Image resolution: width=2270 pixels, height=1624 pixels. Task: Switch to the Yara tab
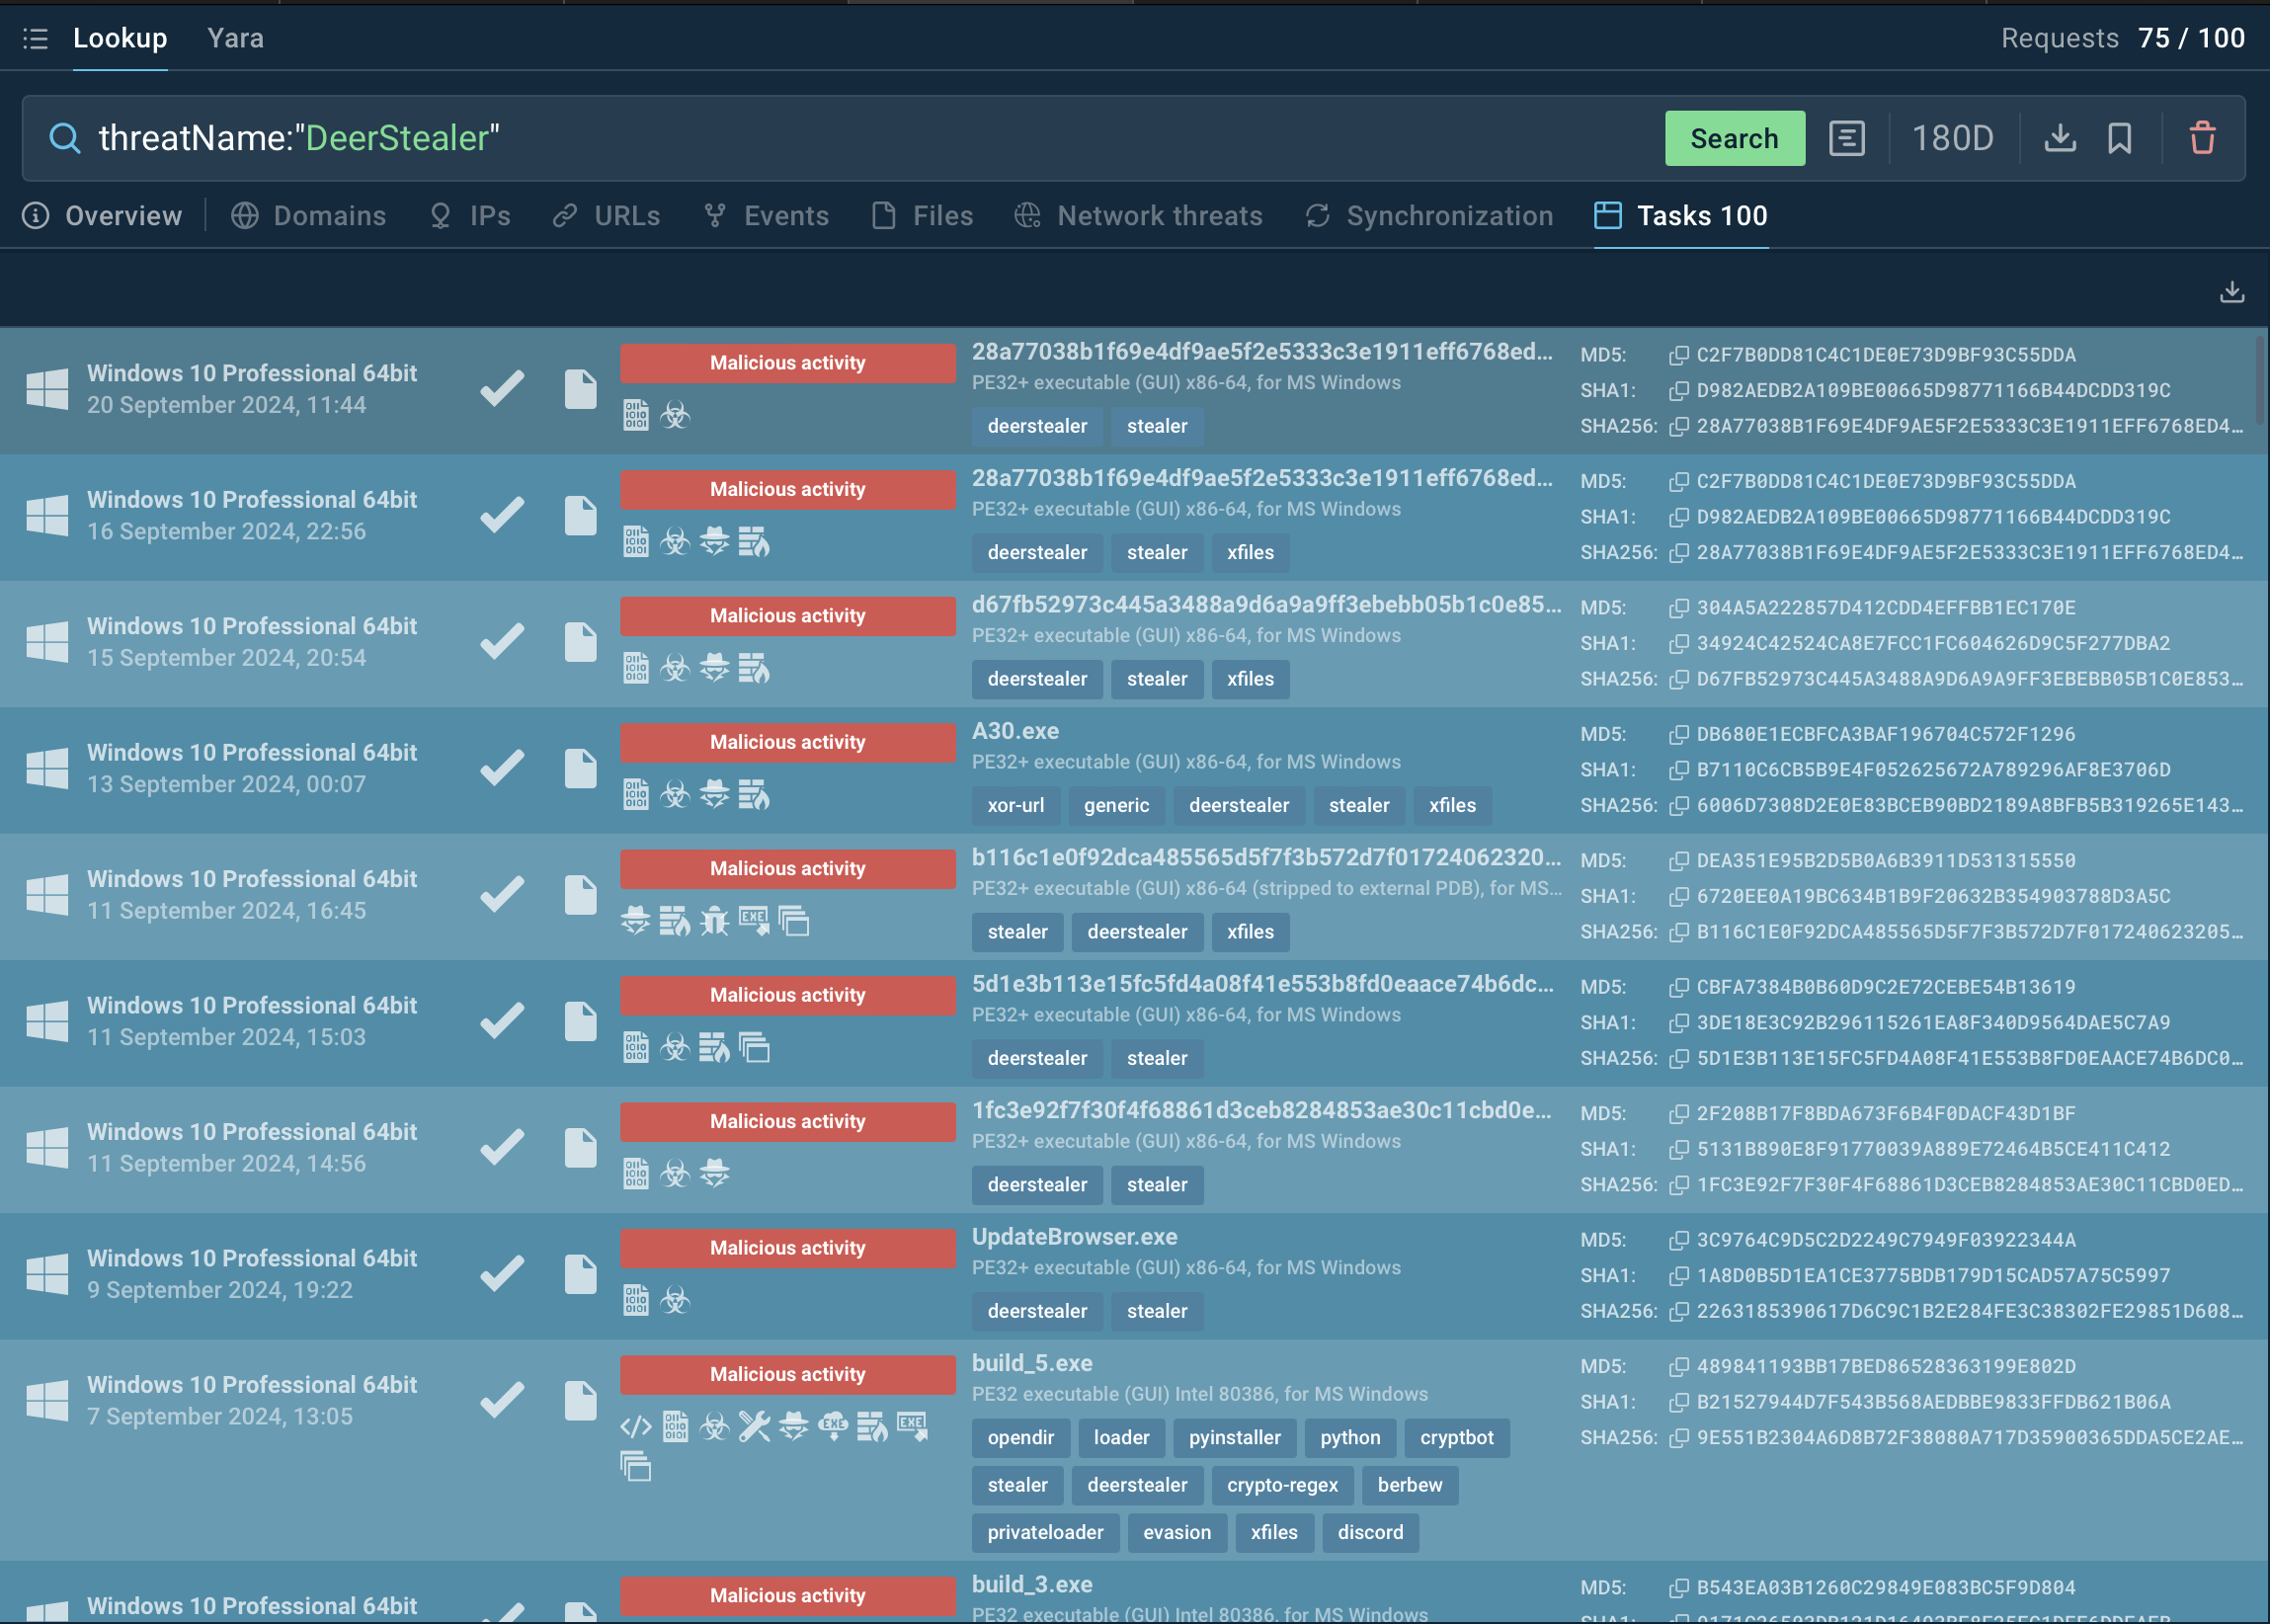(235, 39)
